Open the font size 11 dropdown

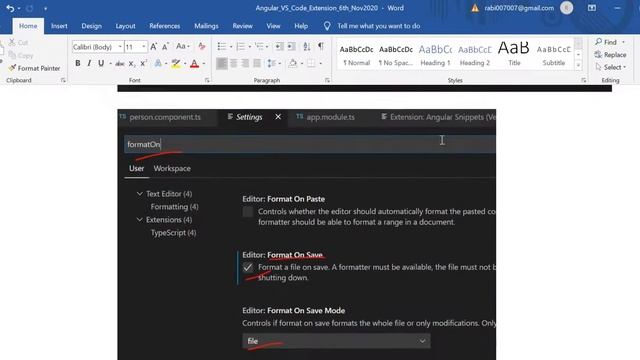tap(144, 47)
